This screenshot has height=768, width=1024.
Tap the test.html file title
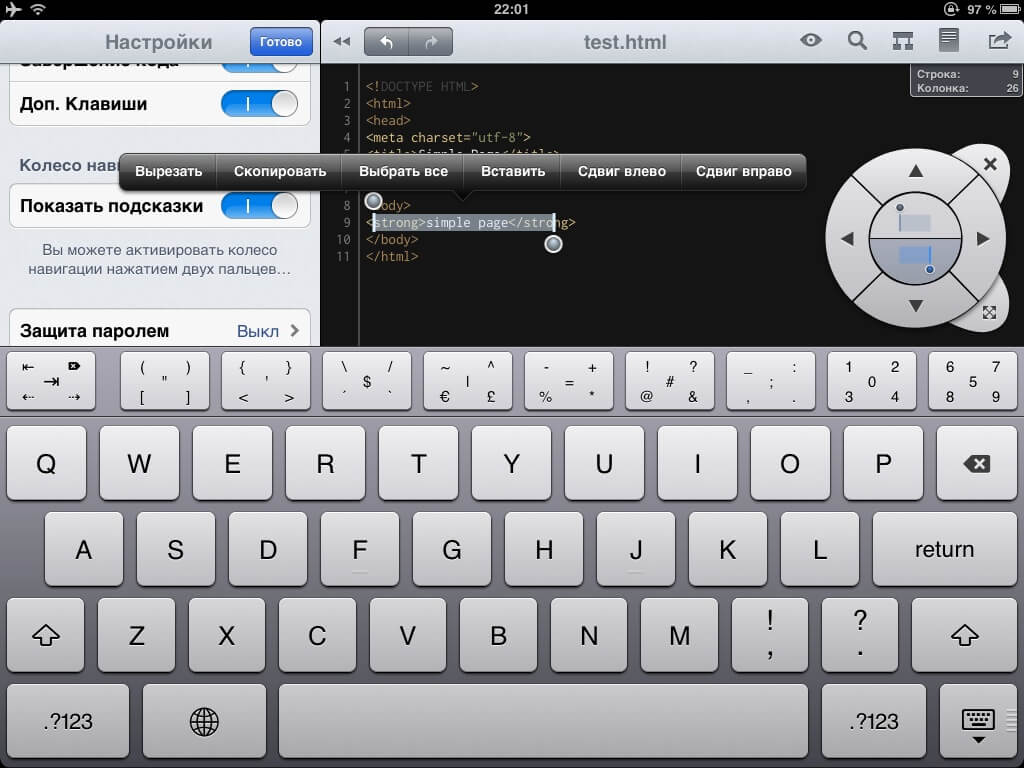pos(625,42)
